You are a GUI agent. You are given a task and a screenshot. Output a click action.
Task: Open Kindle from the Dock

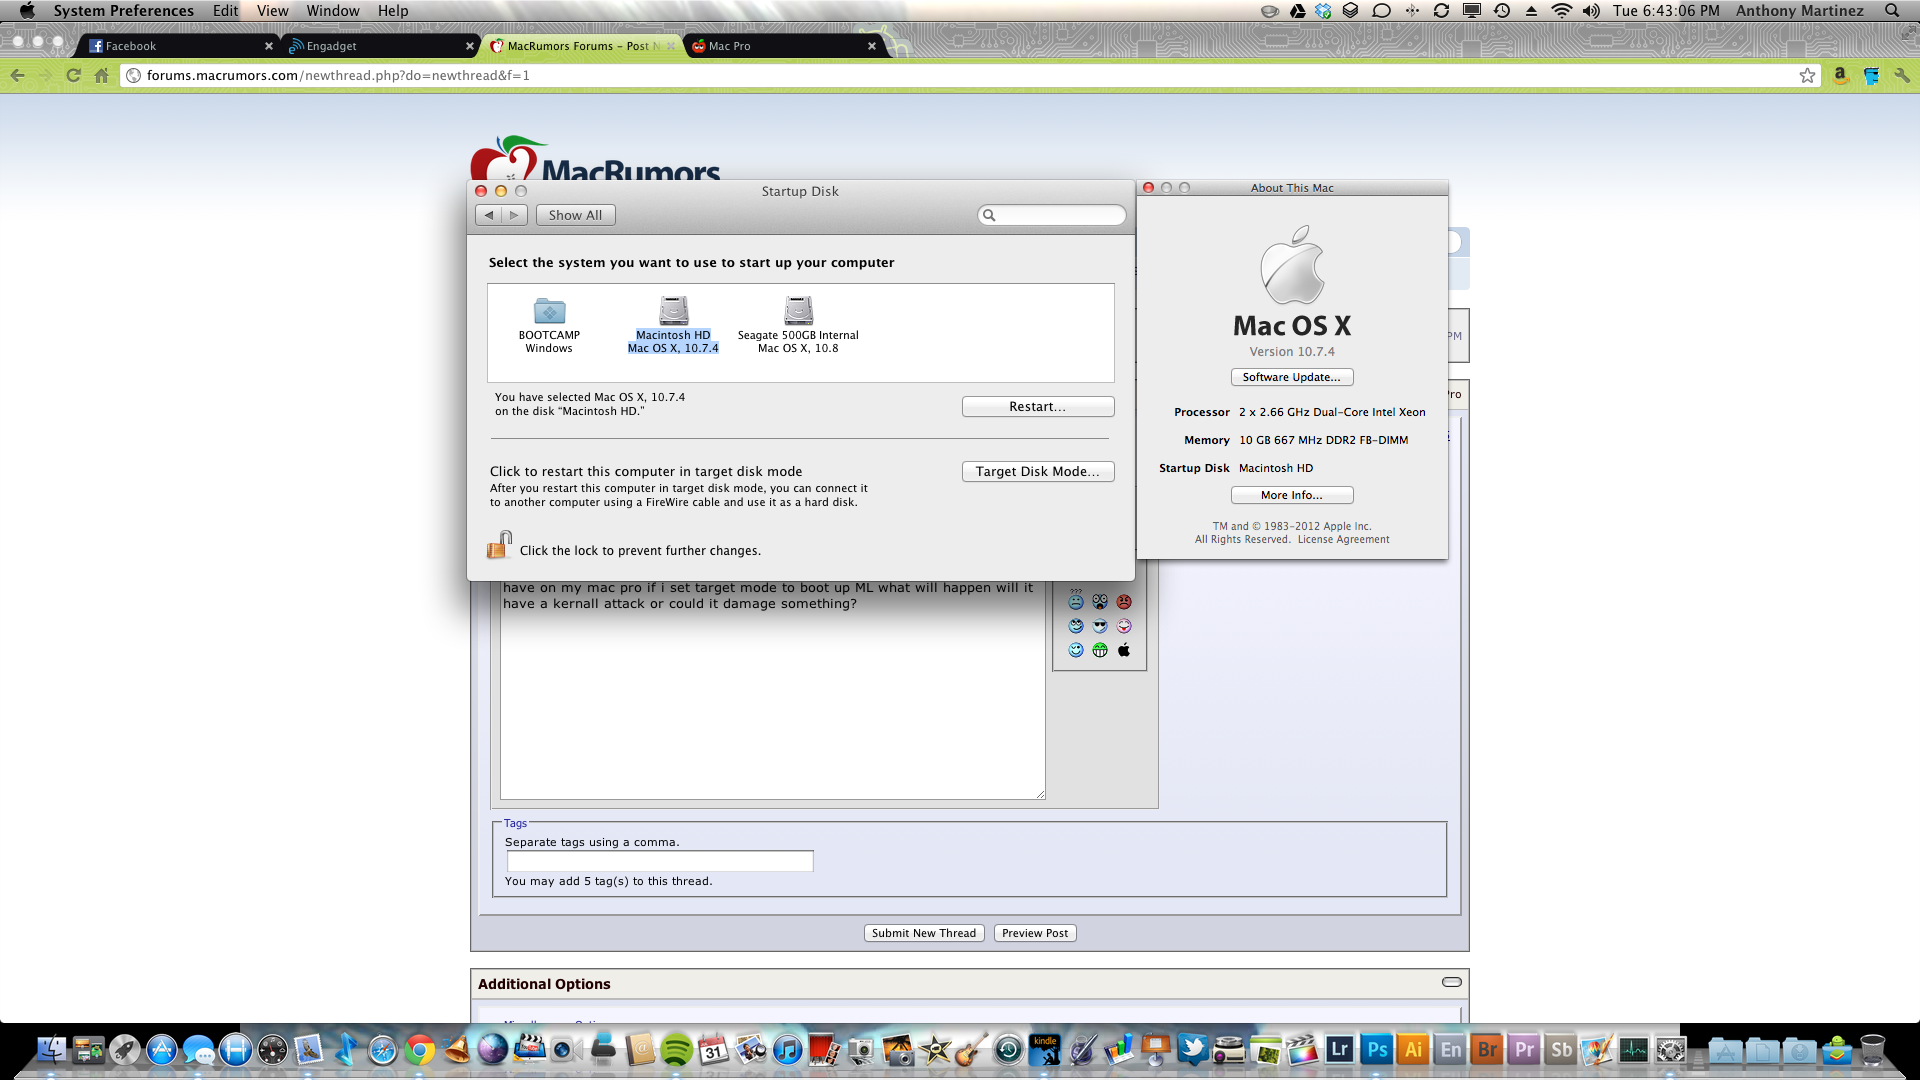pos(1045,1050)
